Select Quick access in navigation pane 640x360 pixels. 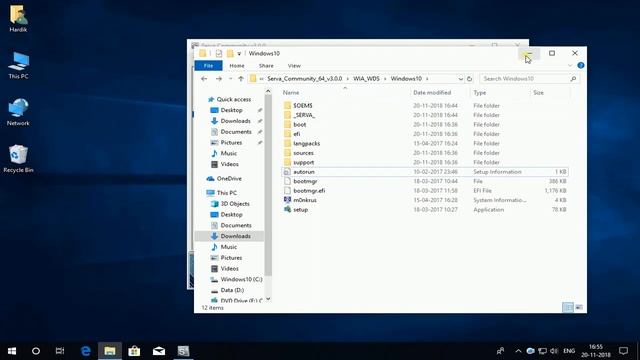coord(234,100)
